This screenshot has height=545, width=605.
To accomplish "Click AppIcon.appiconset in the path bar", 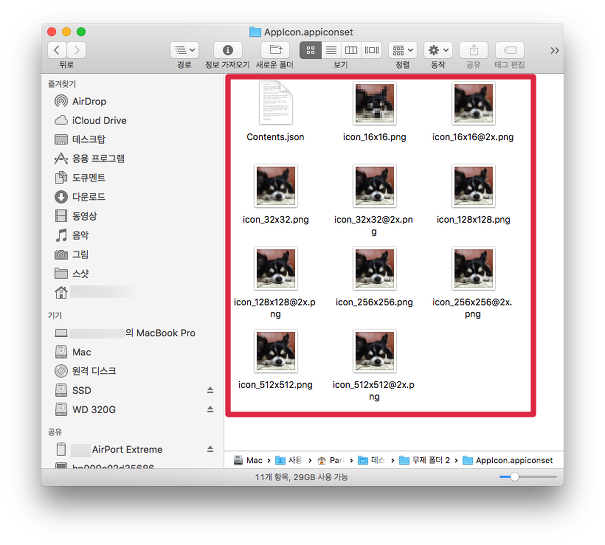I will pyautogui.click(x=508, y=460).
